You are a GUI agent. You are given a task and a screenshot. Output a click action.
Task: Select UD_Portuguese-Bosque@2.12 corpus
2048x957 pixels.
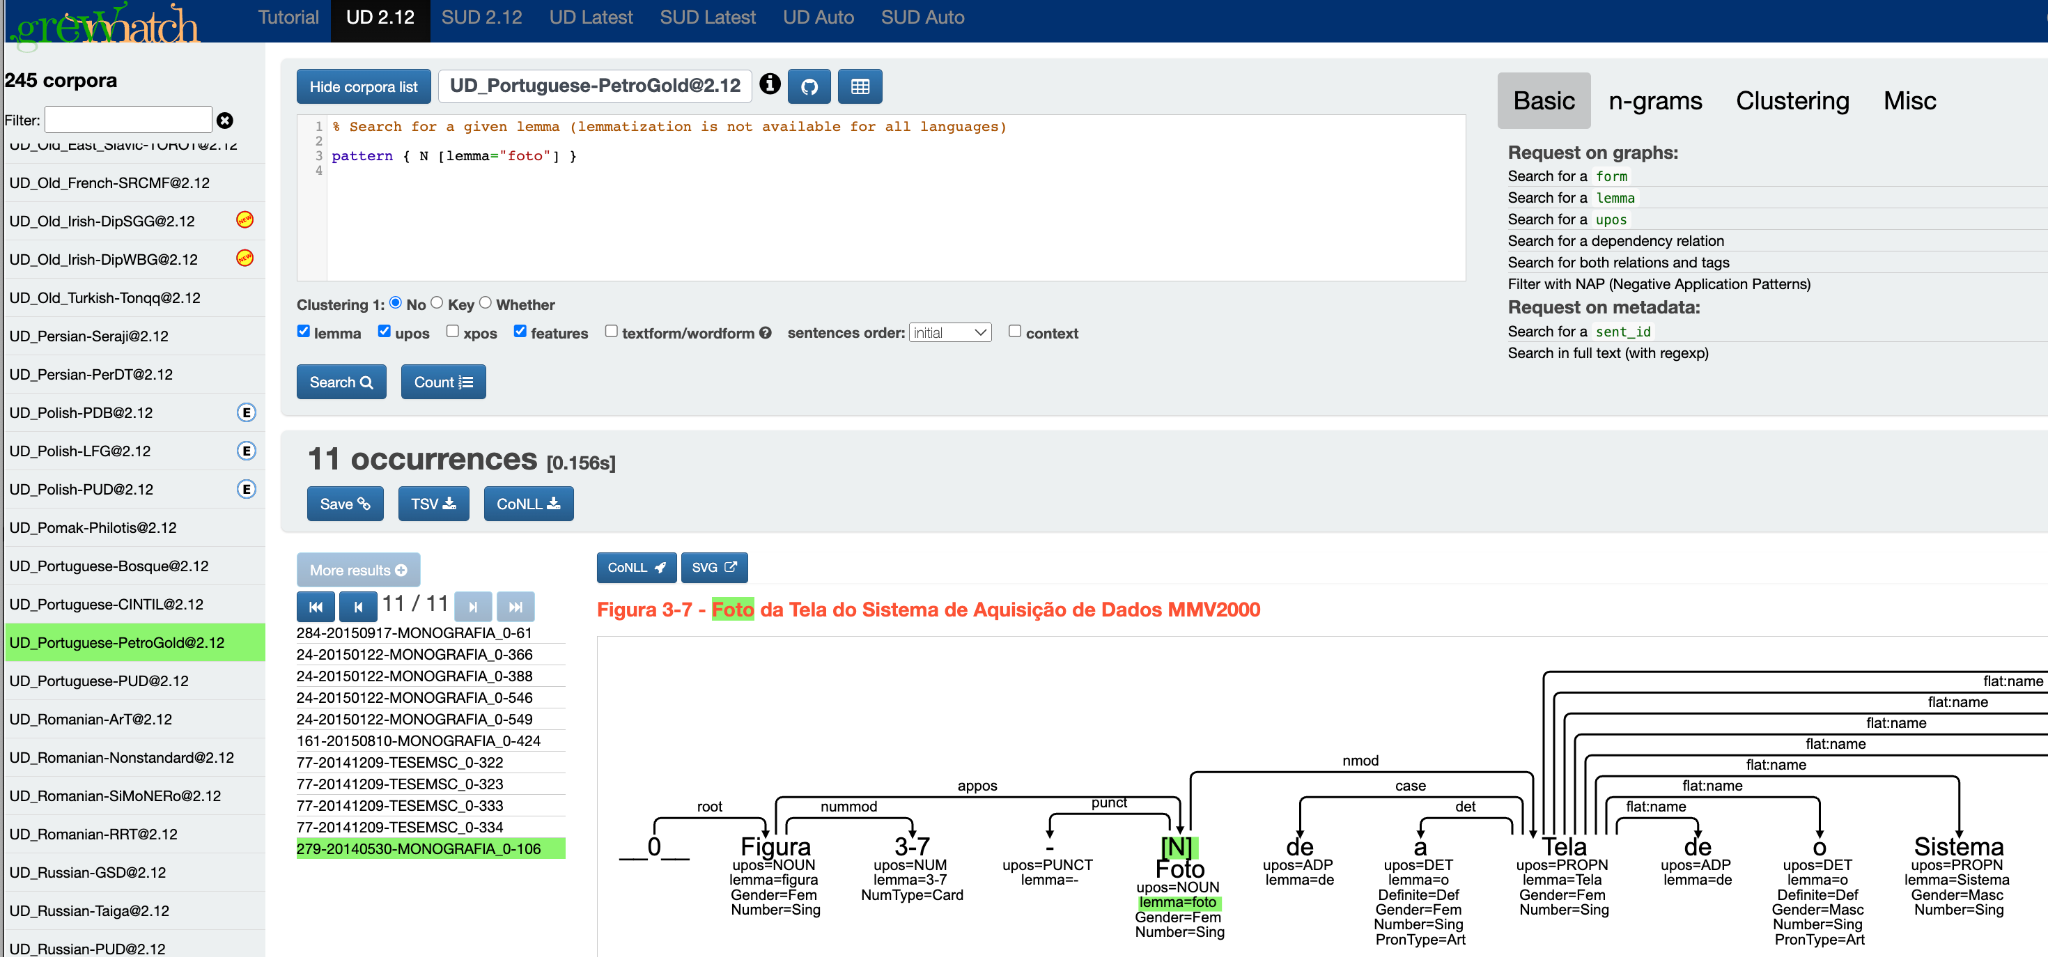click(109, 566)
